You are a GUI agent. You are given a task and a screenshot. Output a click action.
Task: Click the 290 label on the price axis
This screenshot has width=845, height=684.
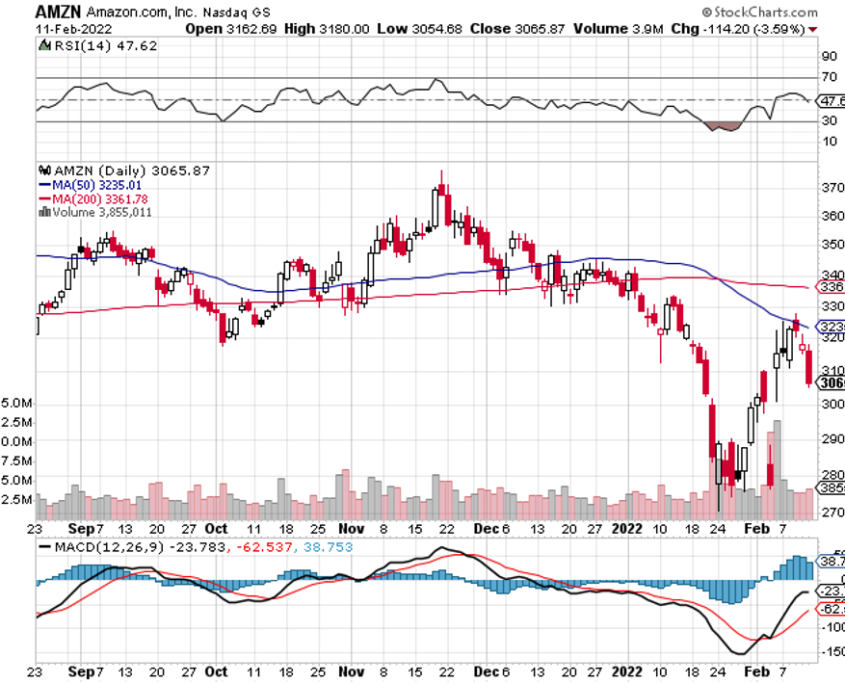833,439
